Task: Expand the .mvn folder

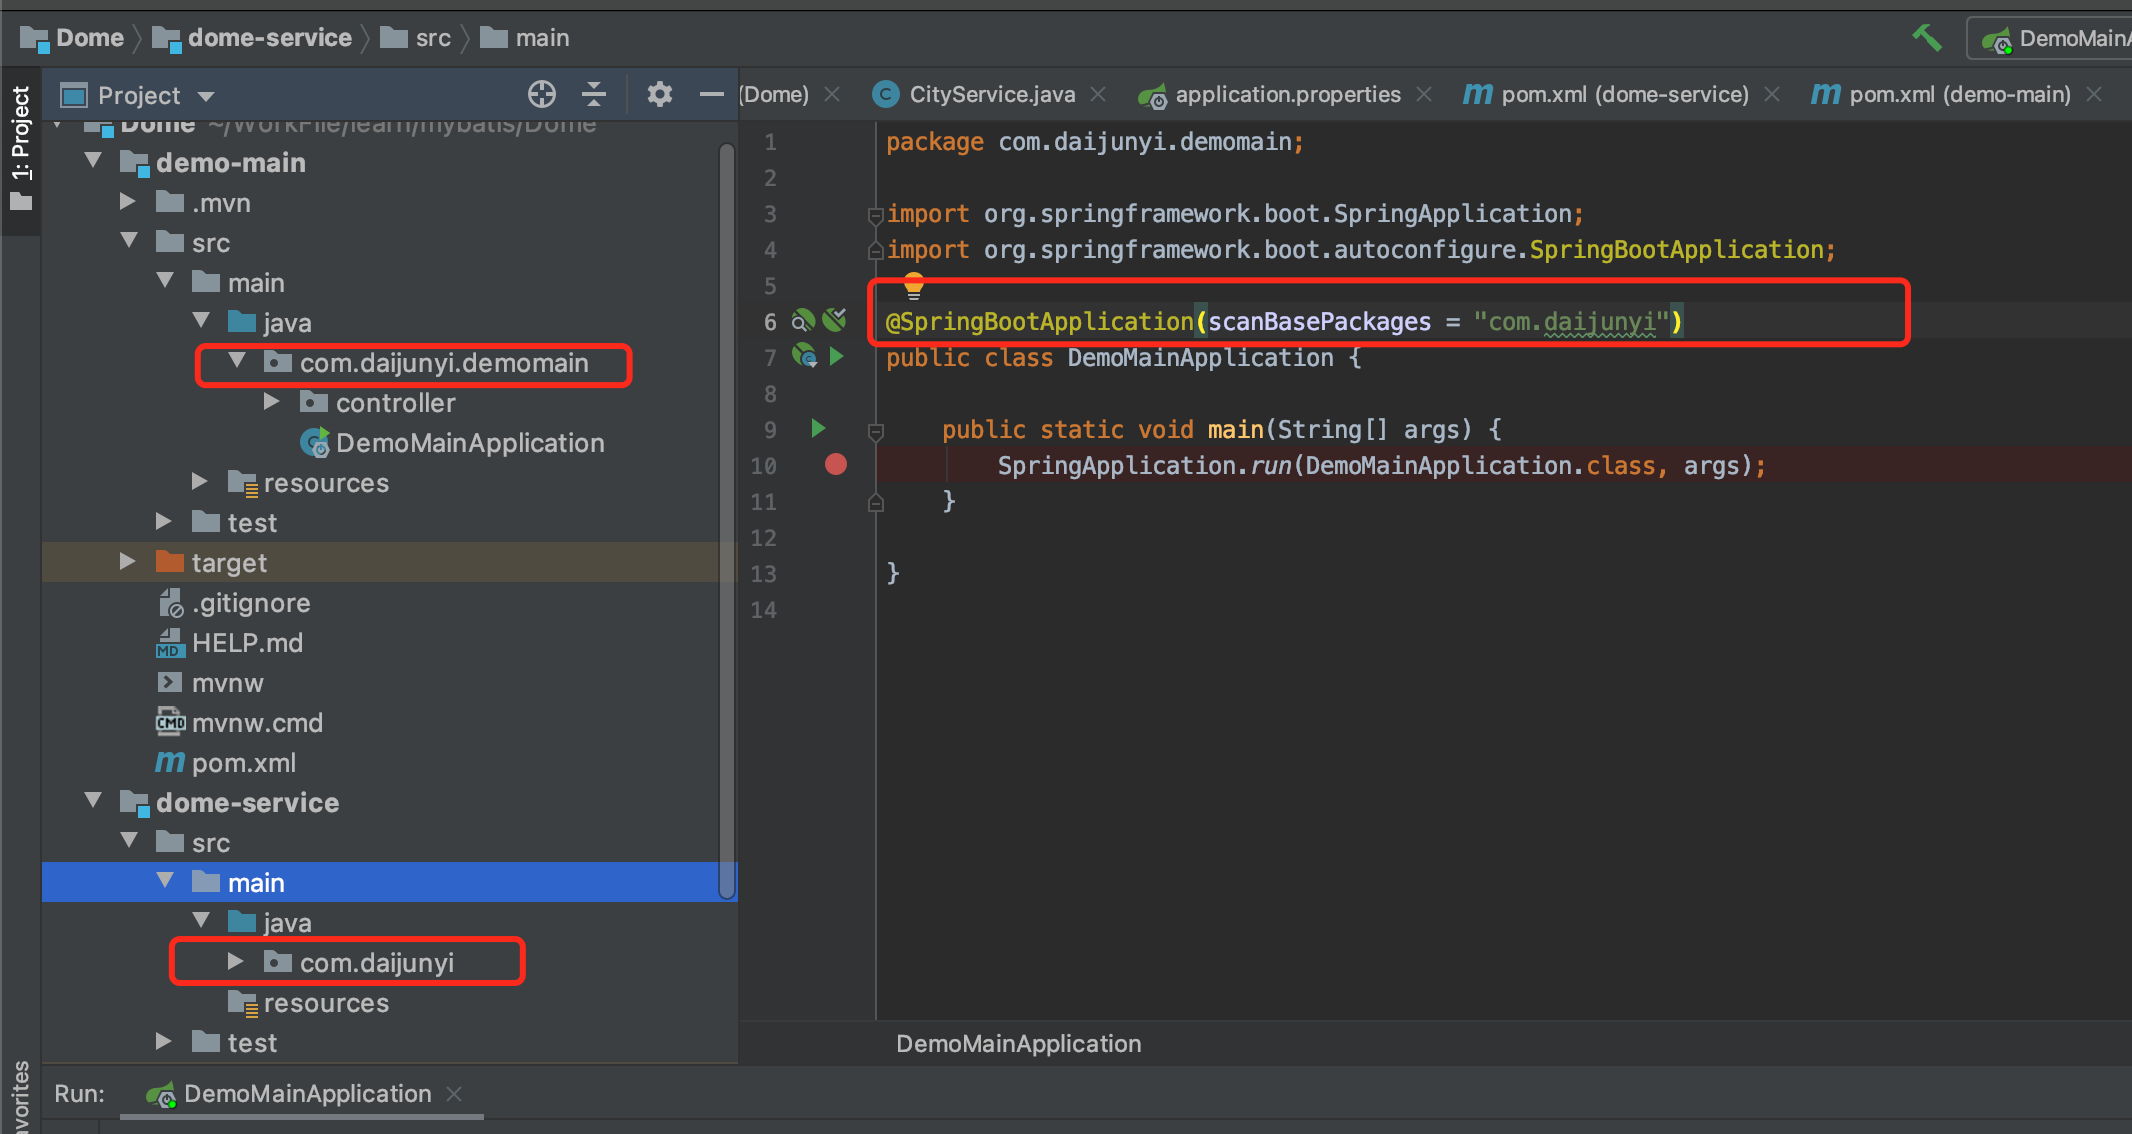Action: (128, 202)
